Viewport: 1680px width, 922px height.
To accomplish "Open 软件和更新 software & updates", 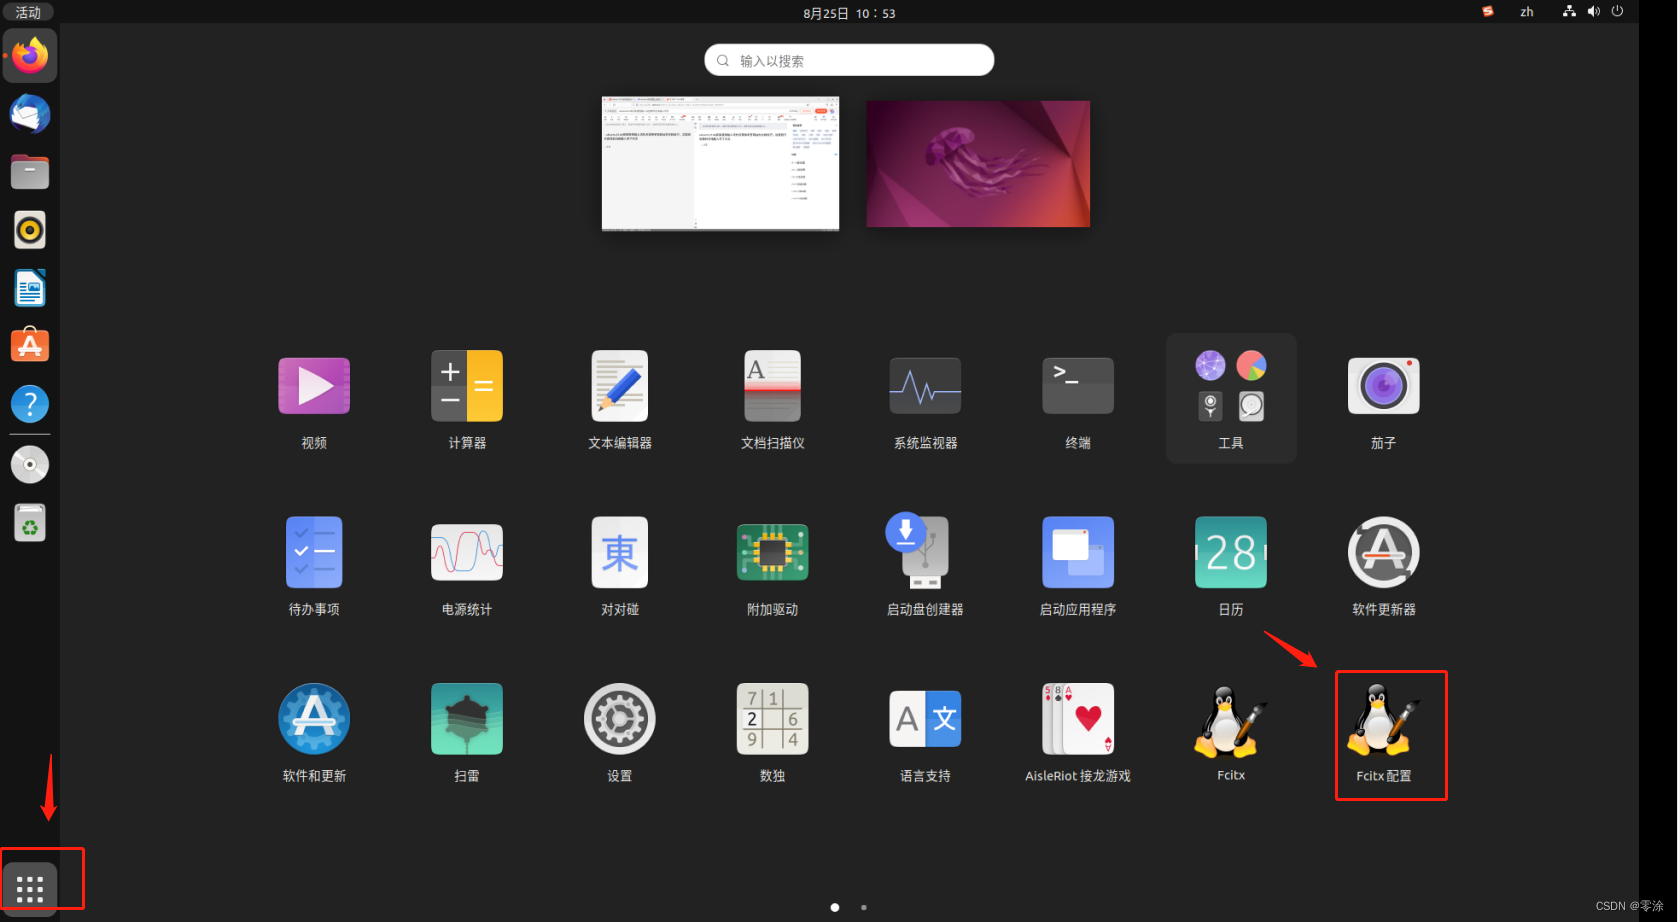I will [314, 719].
